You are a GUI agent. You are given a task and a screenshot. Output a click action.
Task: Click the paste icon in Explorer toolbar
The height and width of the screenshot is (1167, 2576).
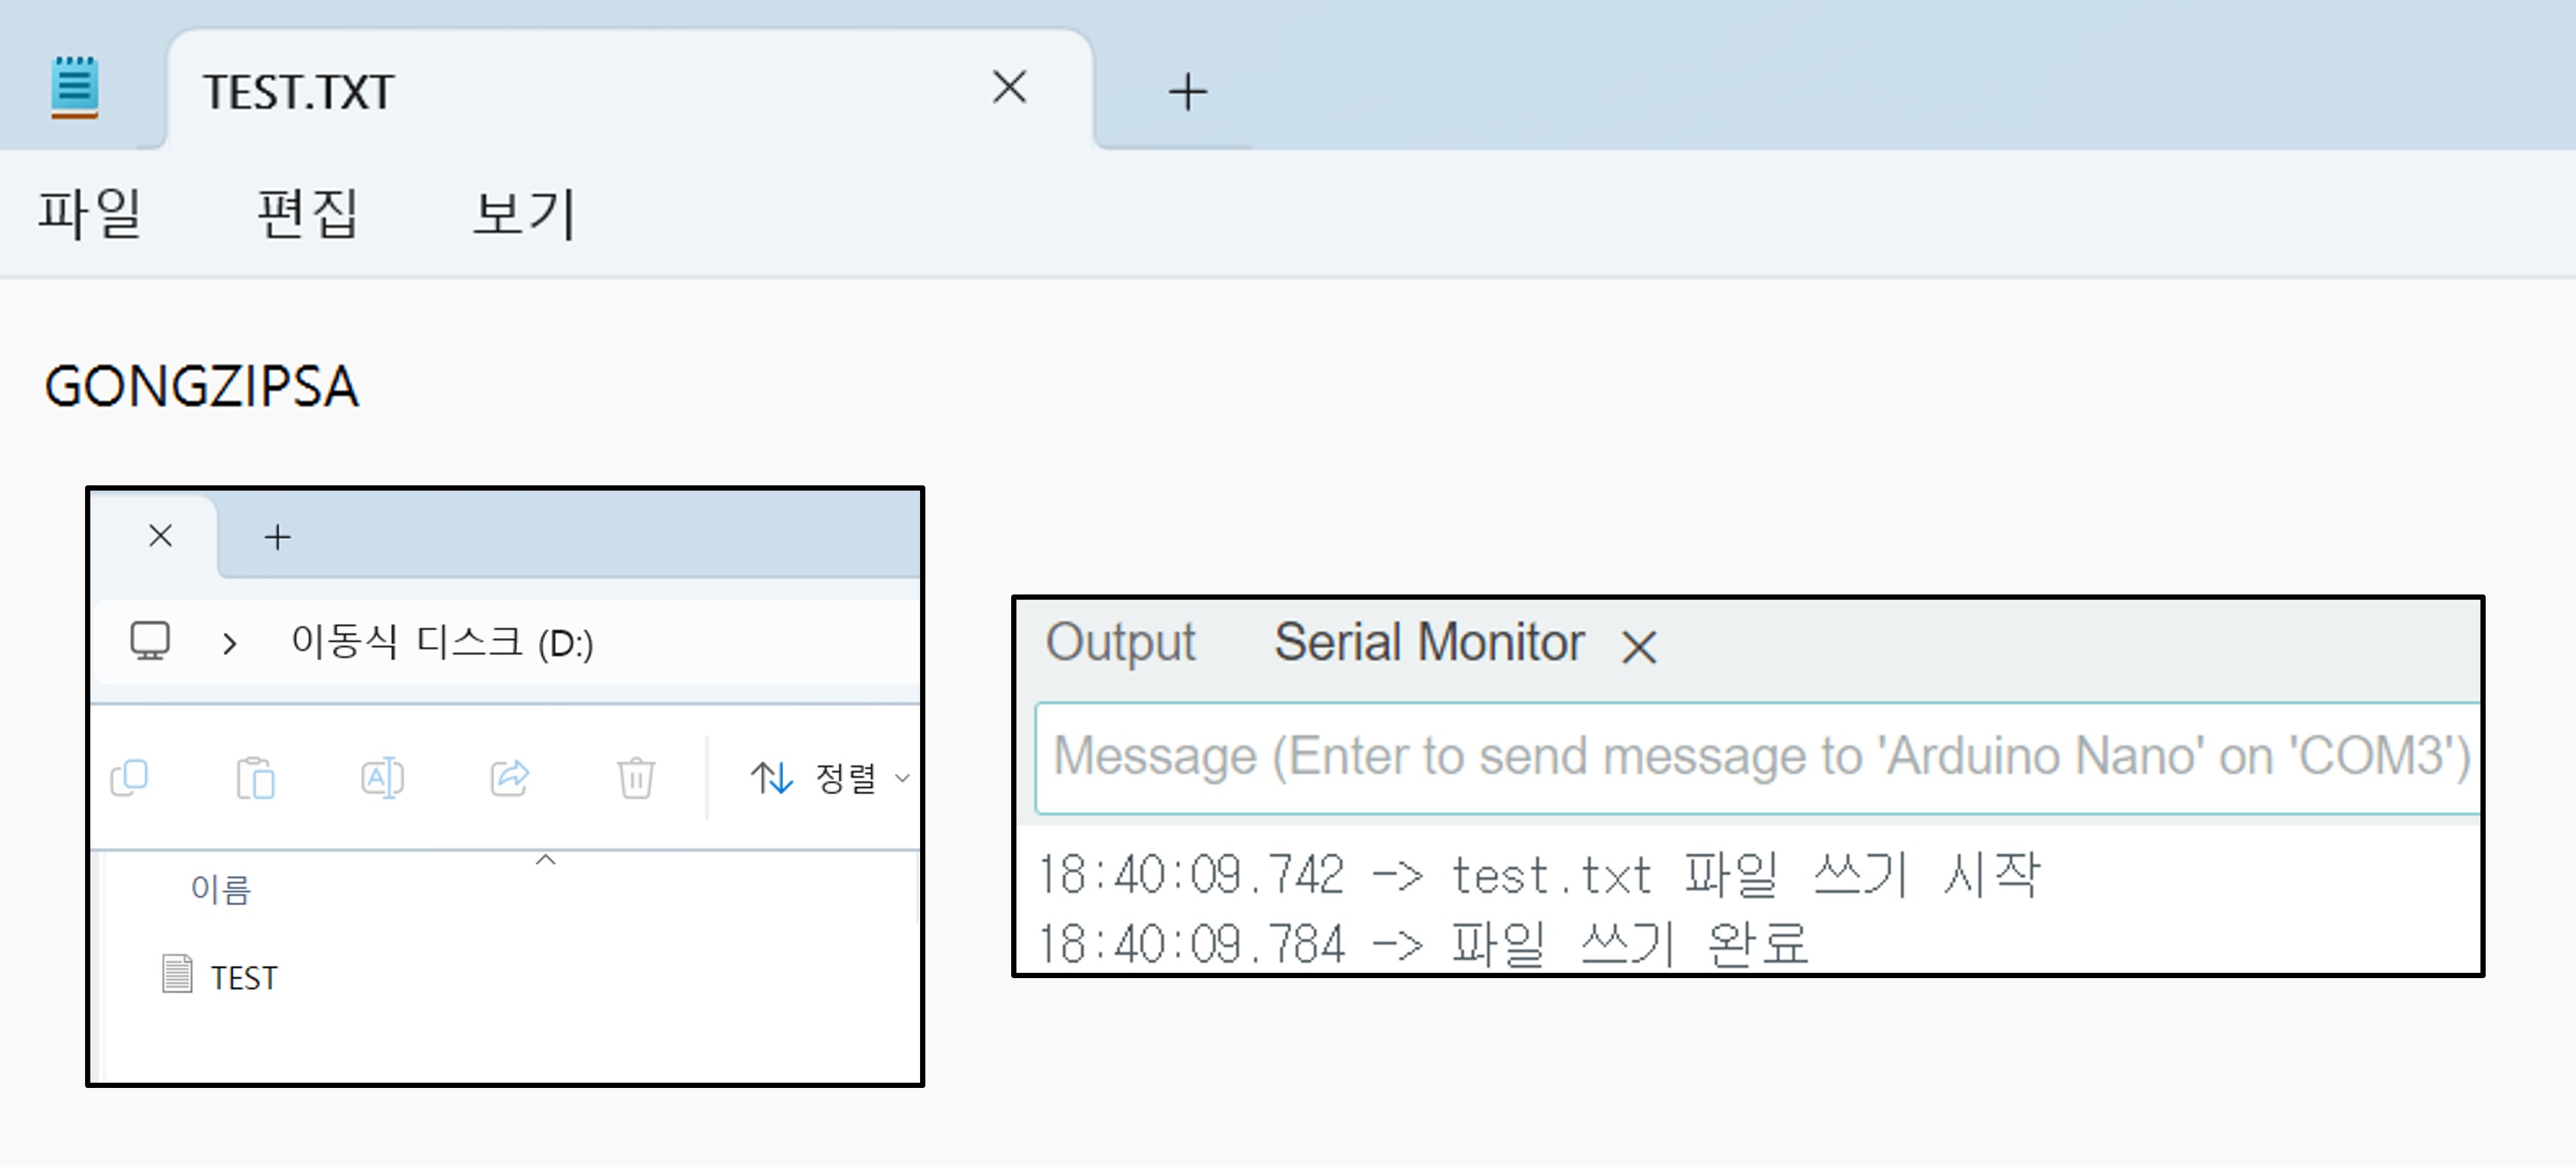[x=255, y=778]
